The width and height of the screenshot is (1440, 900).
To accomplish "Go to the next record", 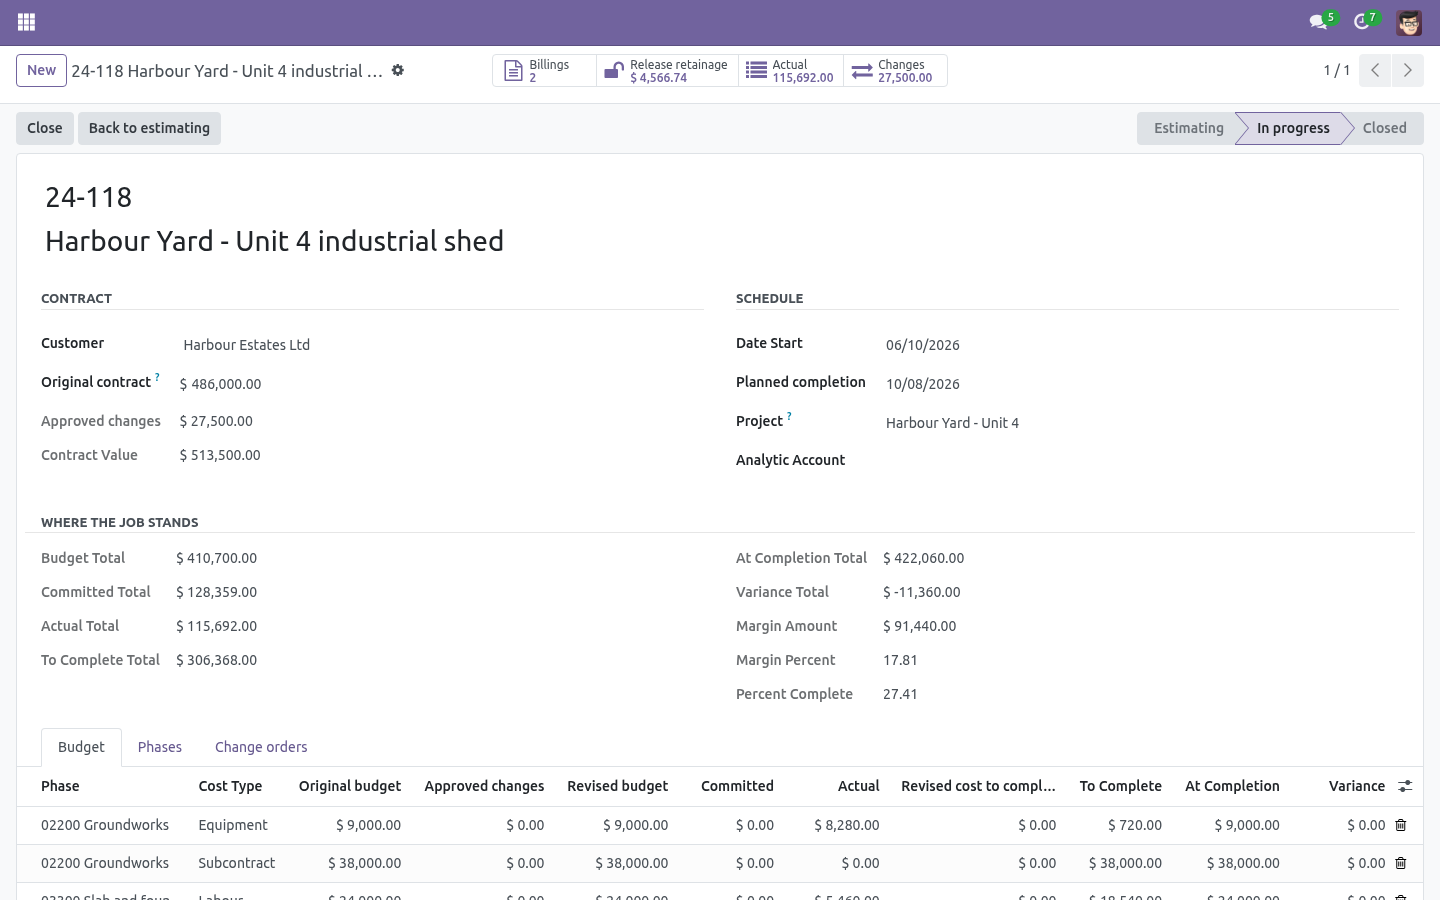I will pyautogui.click(x=1407, y=70).
